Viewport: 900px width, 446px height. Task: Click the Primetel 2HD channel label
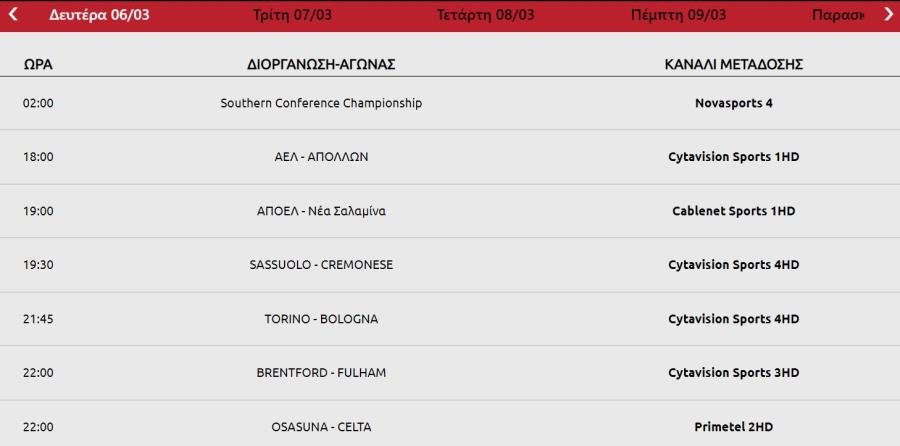[734, 428]
